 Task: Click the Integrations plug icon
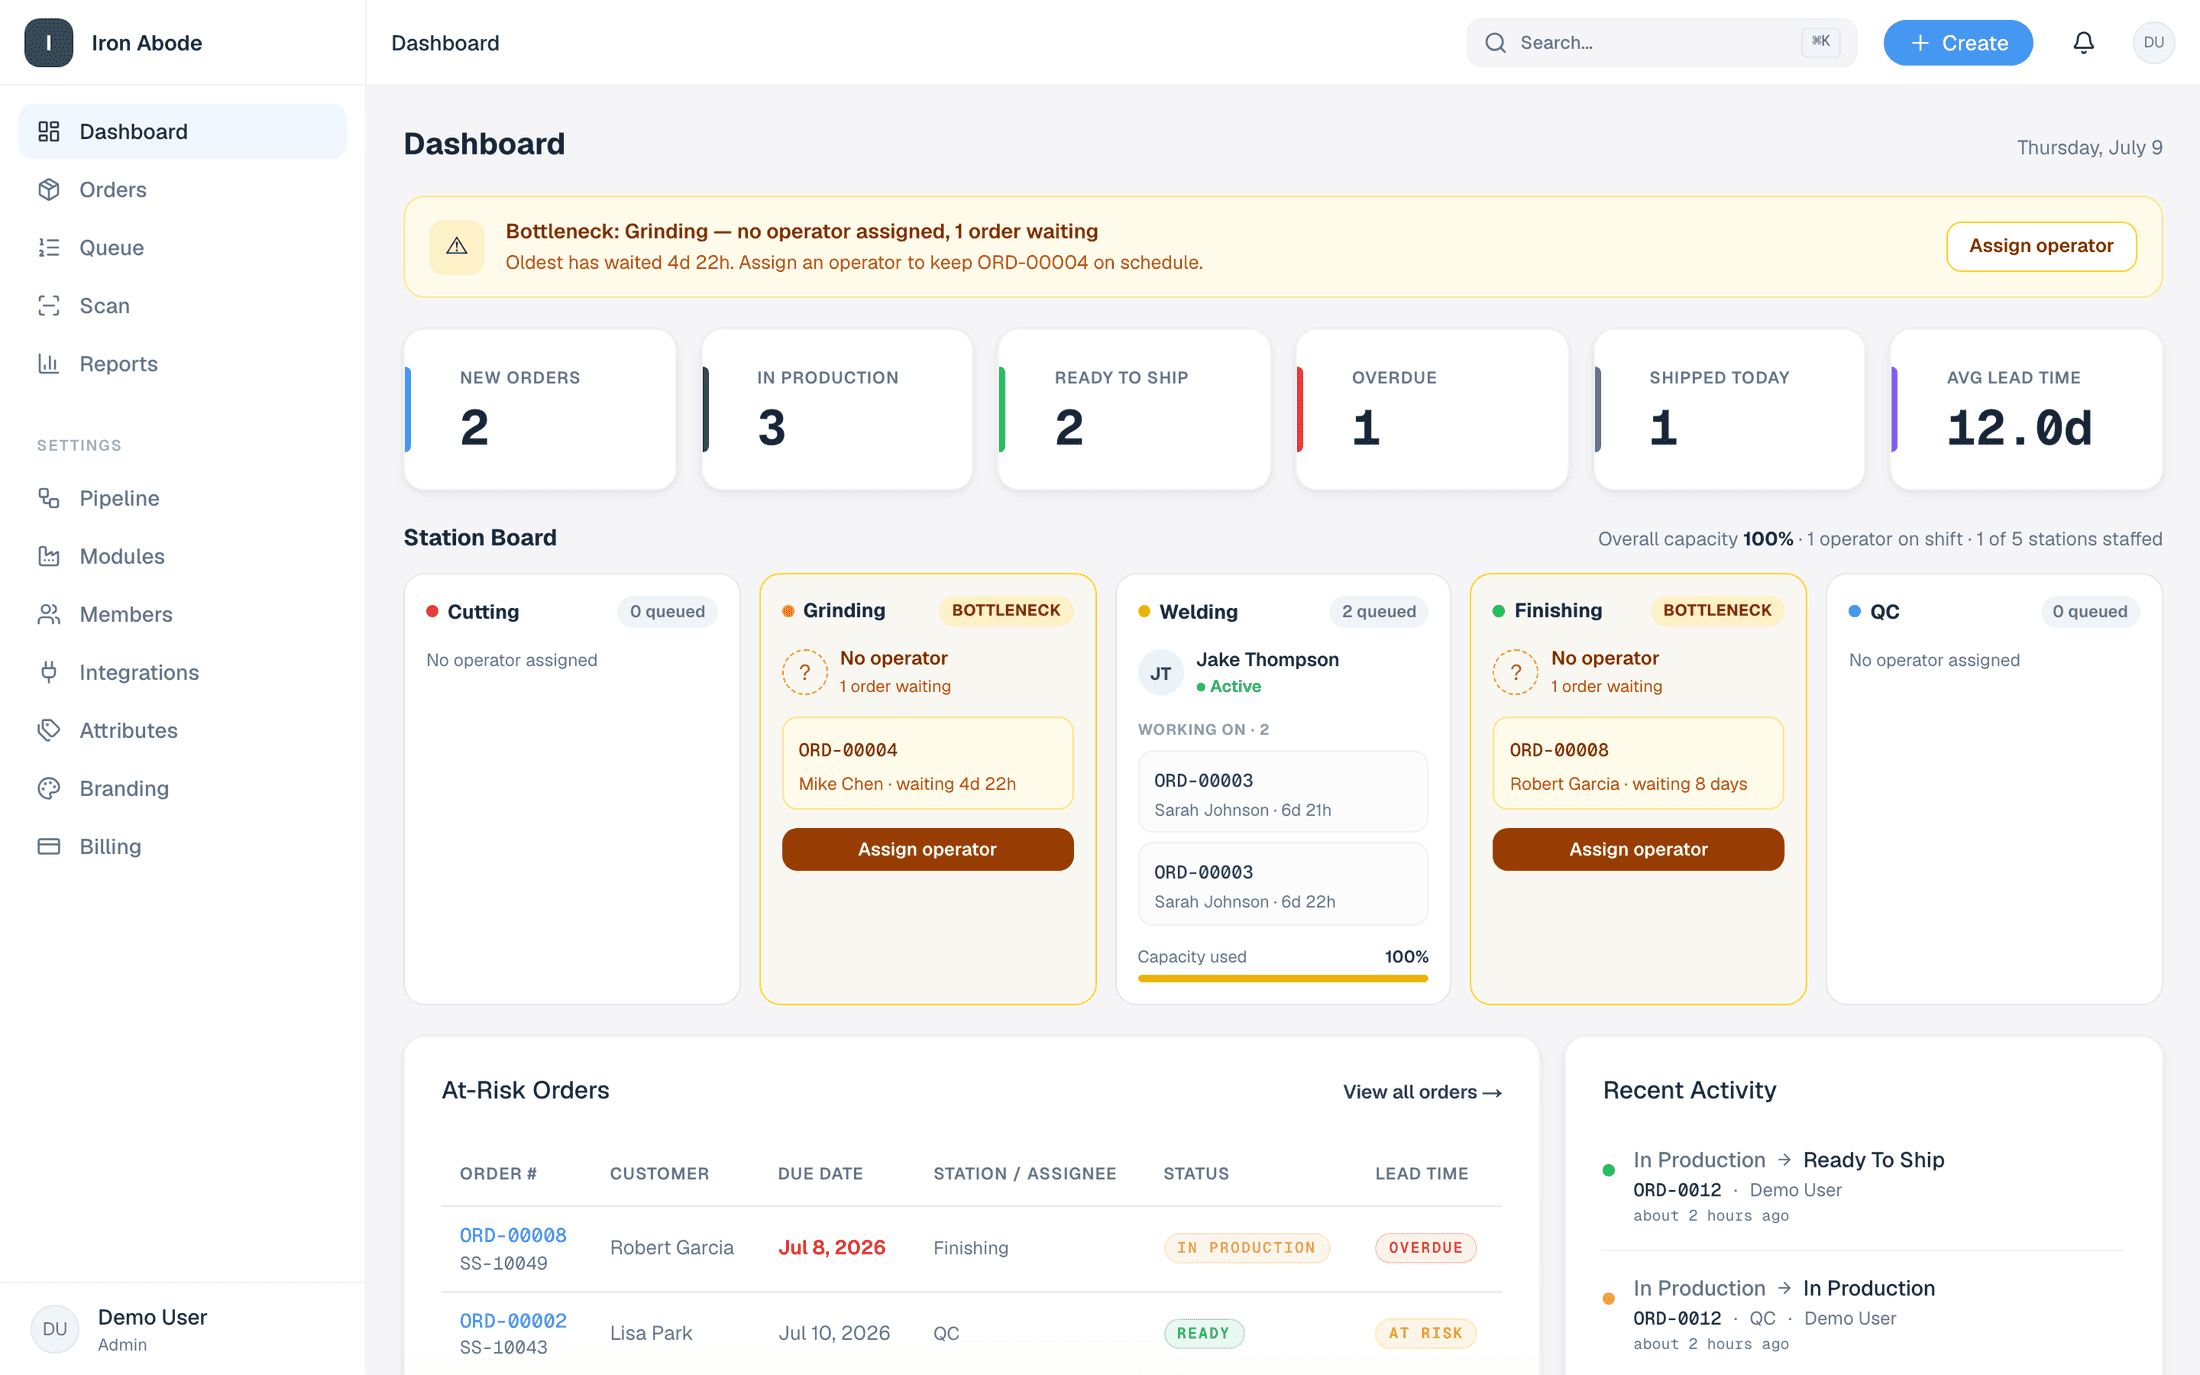[49, 671]
